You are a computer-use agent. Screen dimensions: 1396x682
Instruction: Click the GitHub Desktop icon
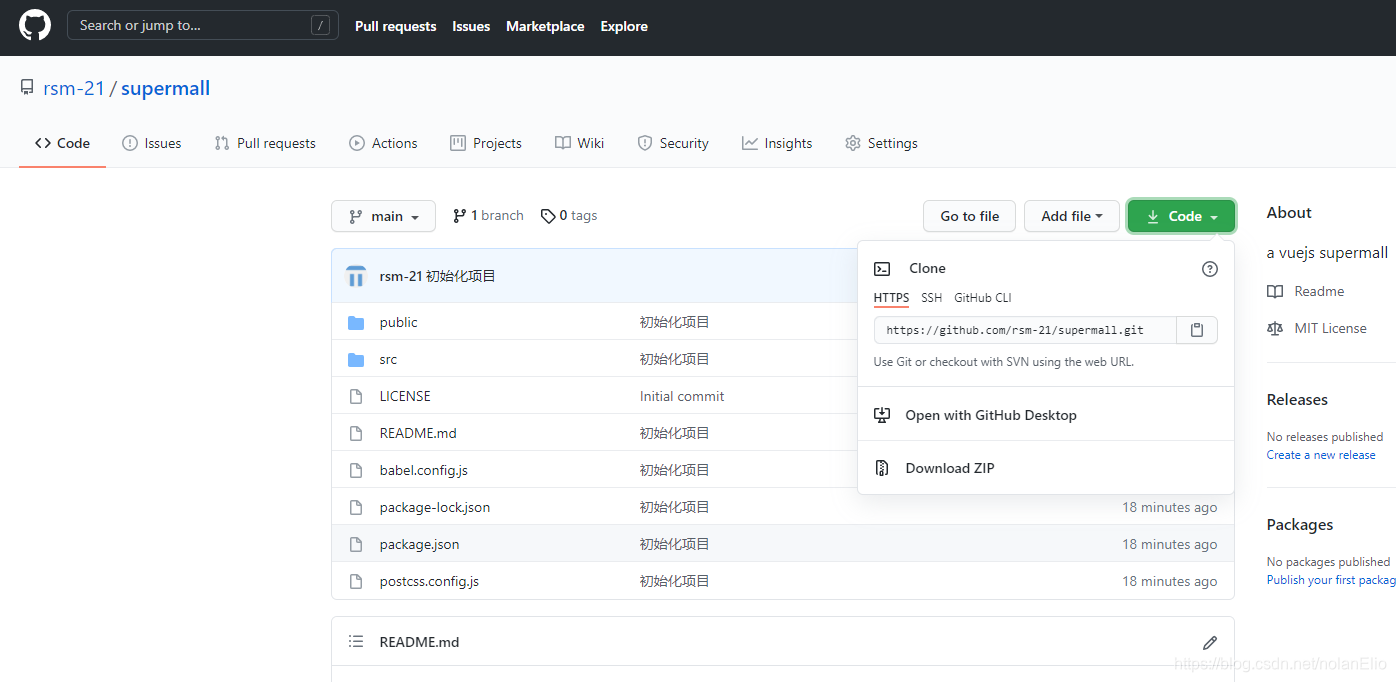point(882,415)
